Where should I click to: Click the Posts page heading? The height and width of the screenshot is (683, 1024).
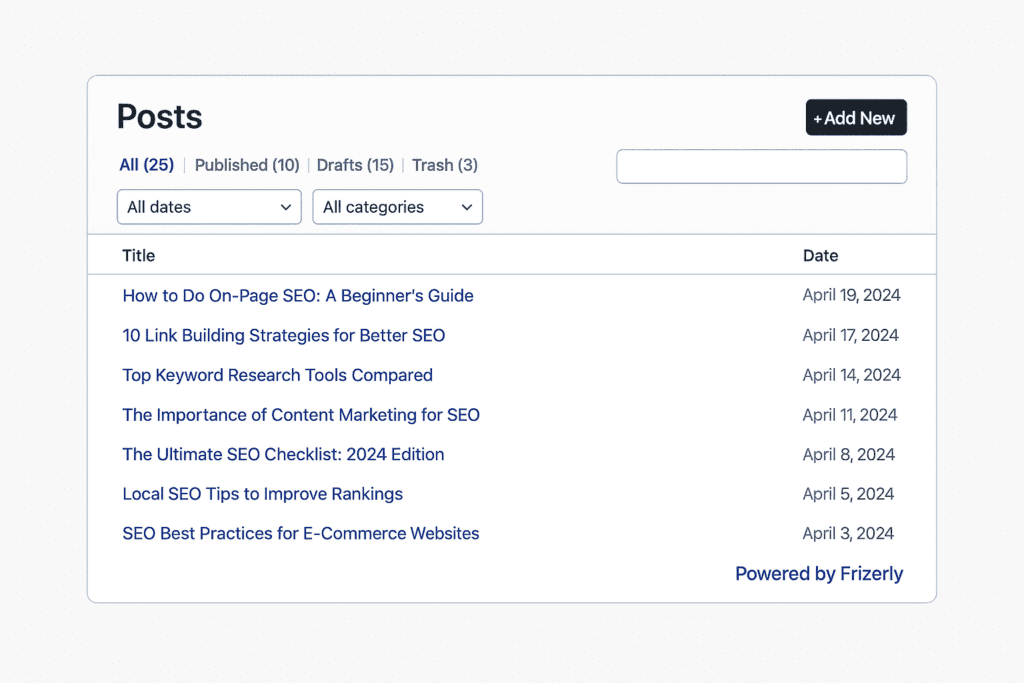pyautogui.click(x=159, y=117)
